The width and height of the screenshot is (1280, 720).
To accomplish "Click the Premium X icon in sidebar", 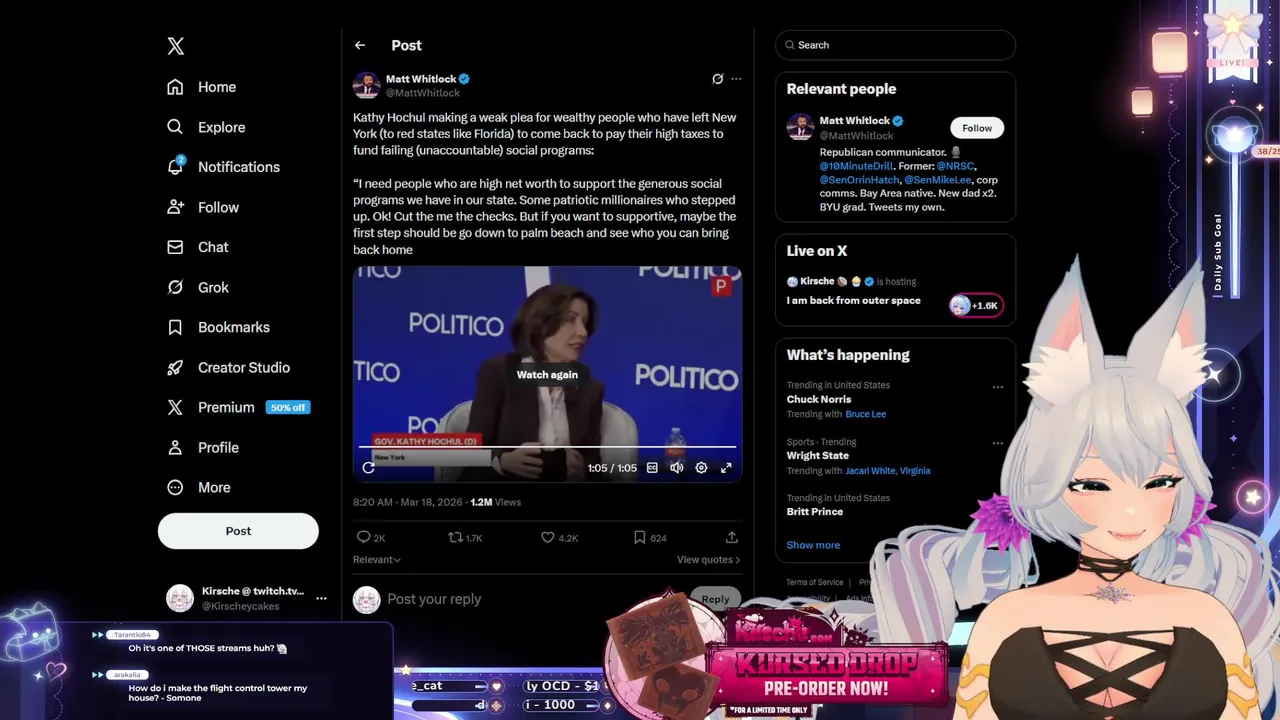I will pyautogui.click(x=175, y=407).
